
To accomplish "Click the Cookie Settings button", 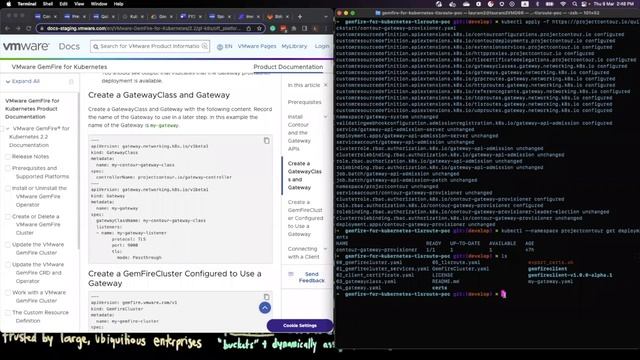I will 300,325.
